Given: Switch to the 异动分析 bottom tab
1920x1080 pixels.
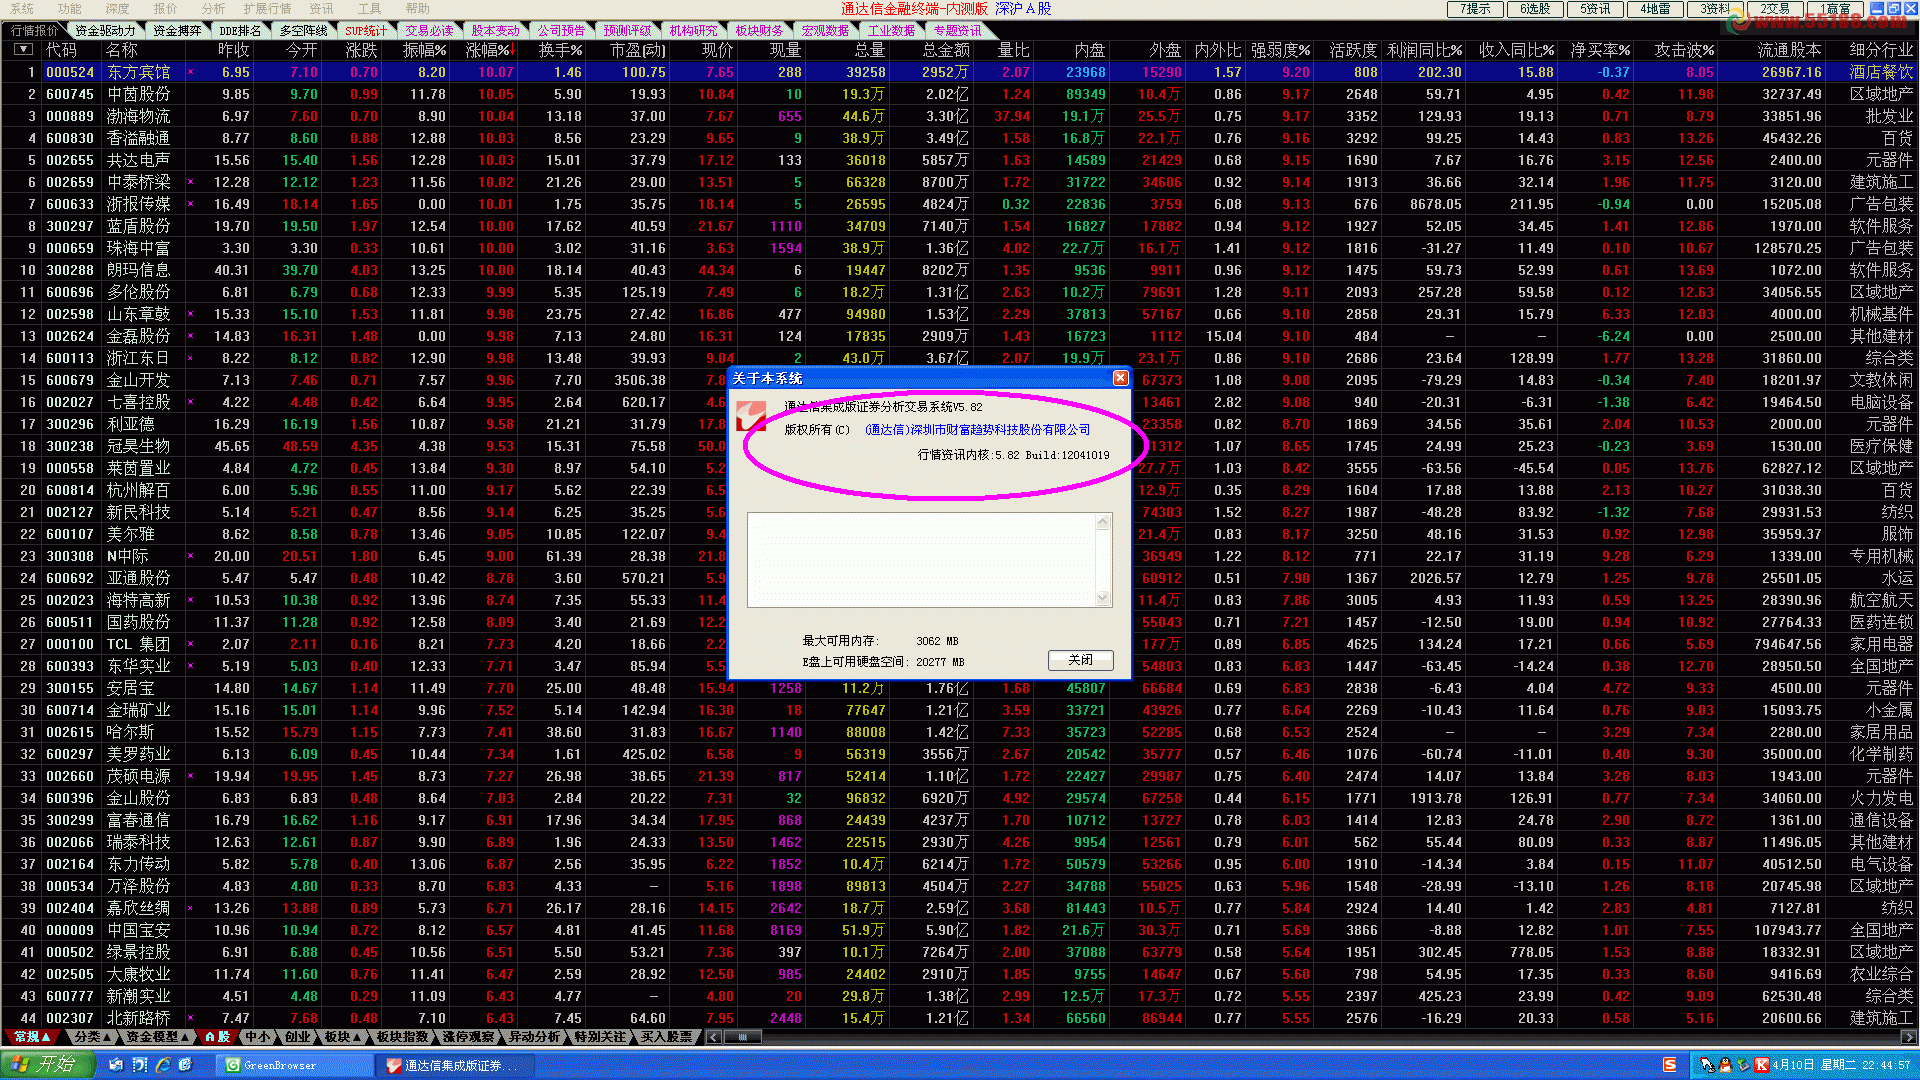Looking at the screenshot, I should tap(534, 1037).
